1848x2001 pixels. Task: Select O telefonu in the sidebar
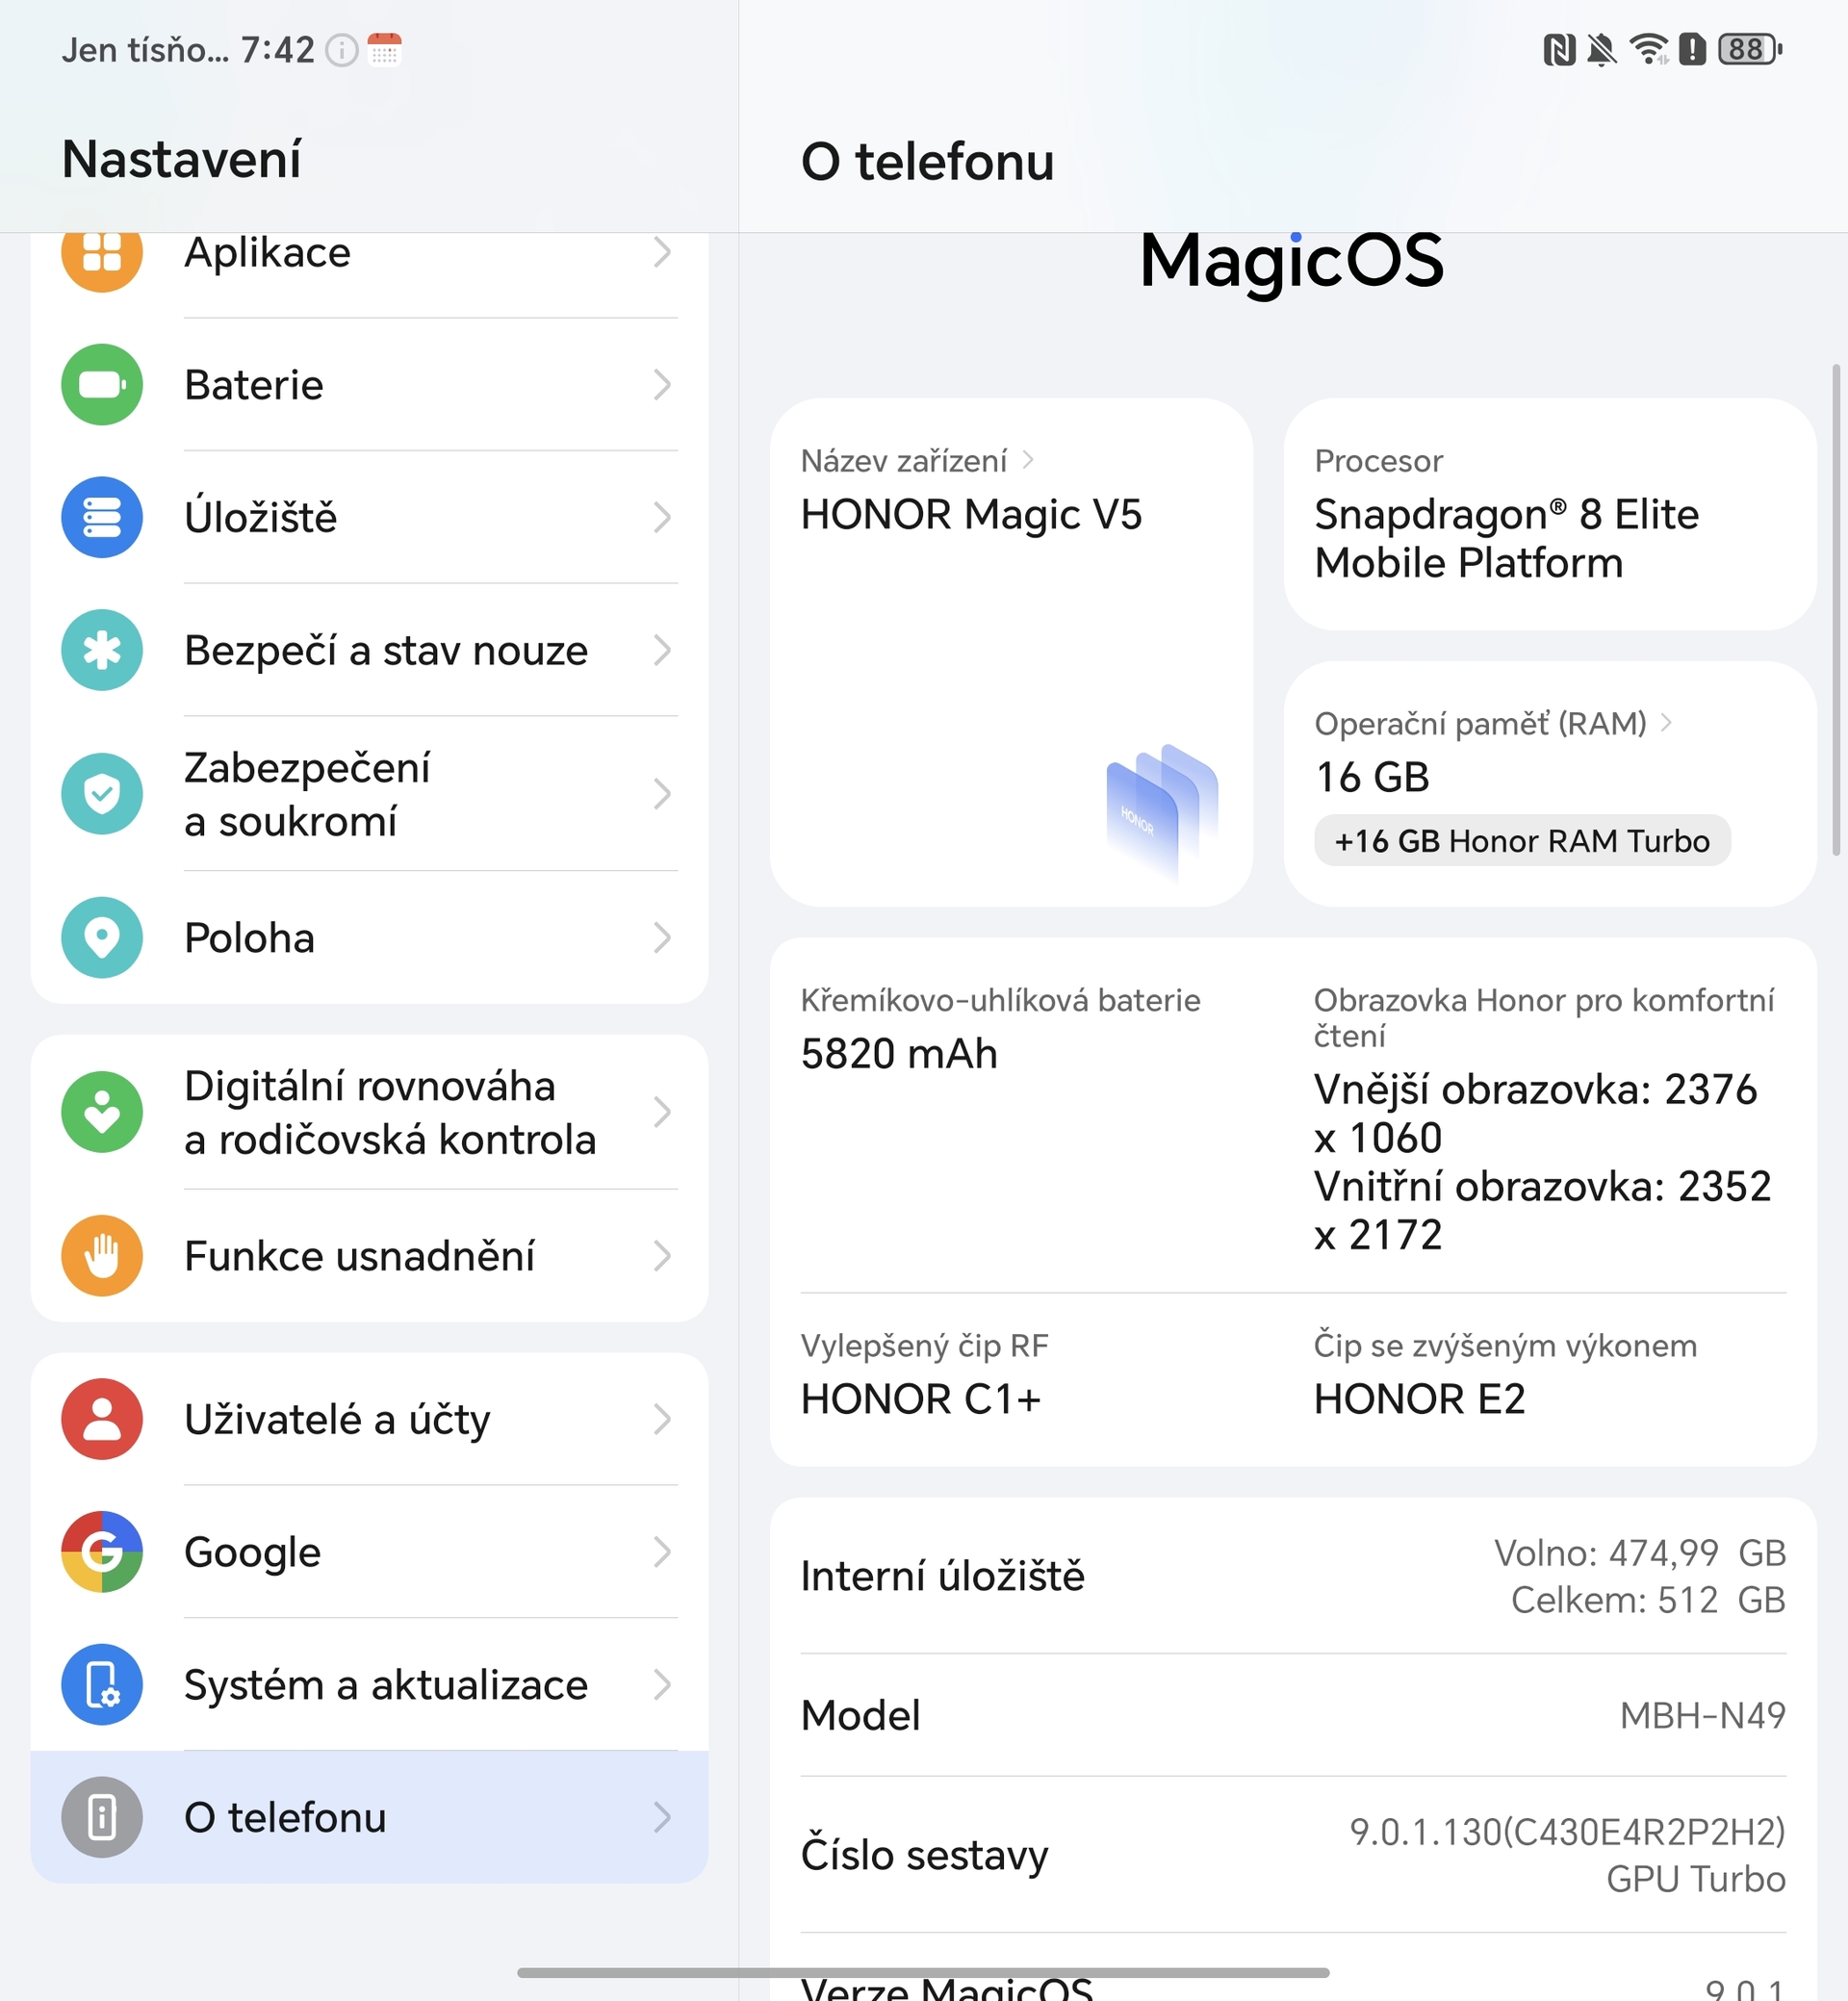click(x=285, y=1817)
